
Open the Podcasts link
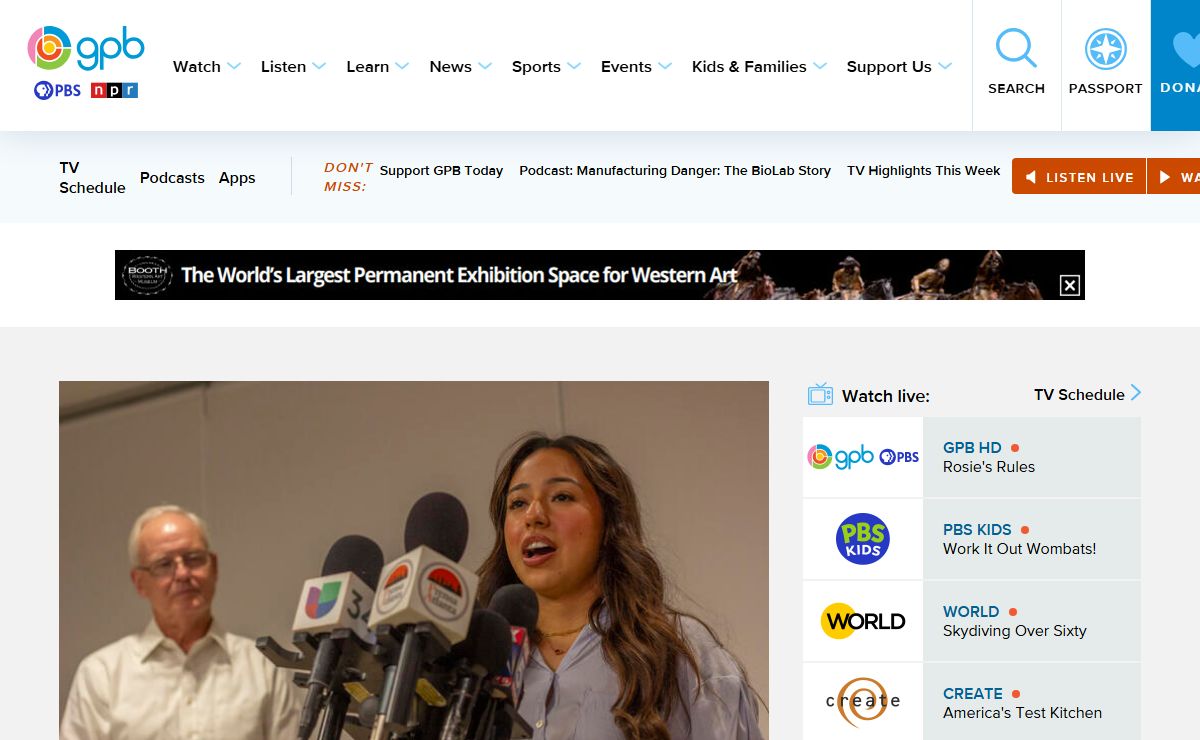coord(172,178)
